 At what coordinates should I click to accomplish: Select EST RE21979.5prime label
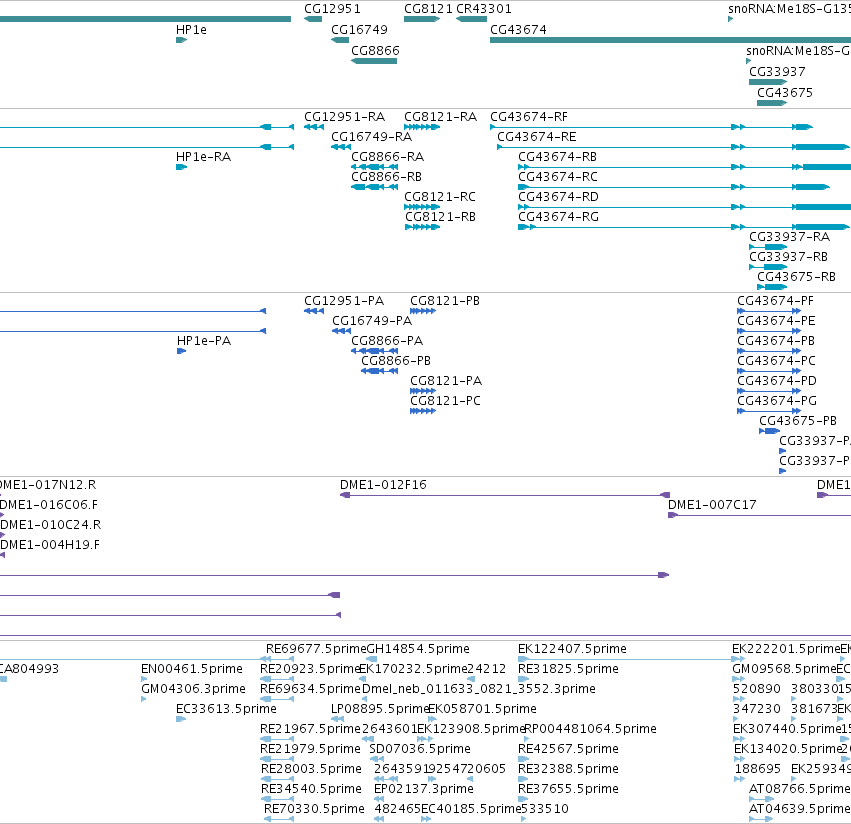click(310, 749)
